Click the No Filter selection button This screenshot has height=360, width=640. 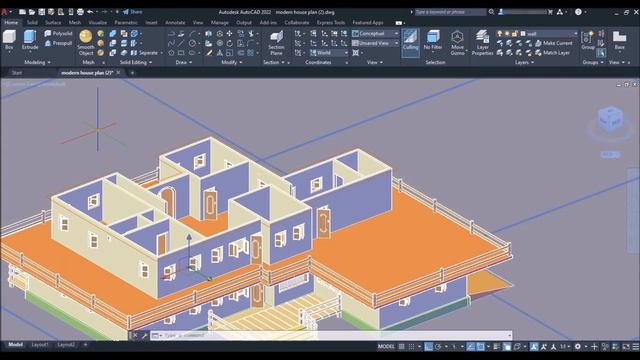pos(433,41)
